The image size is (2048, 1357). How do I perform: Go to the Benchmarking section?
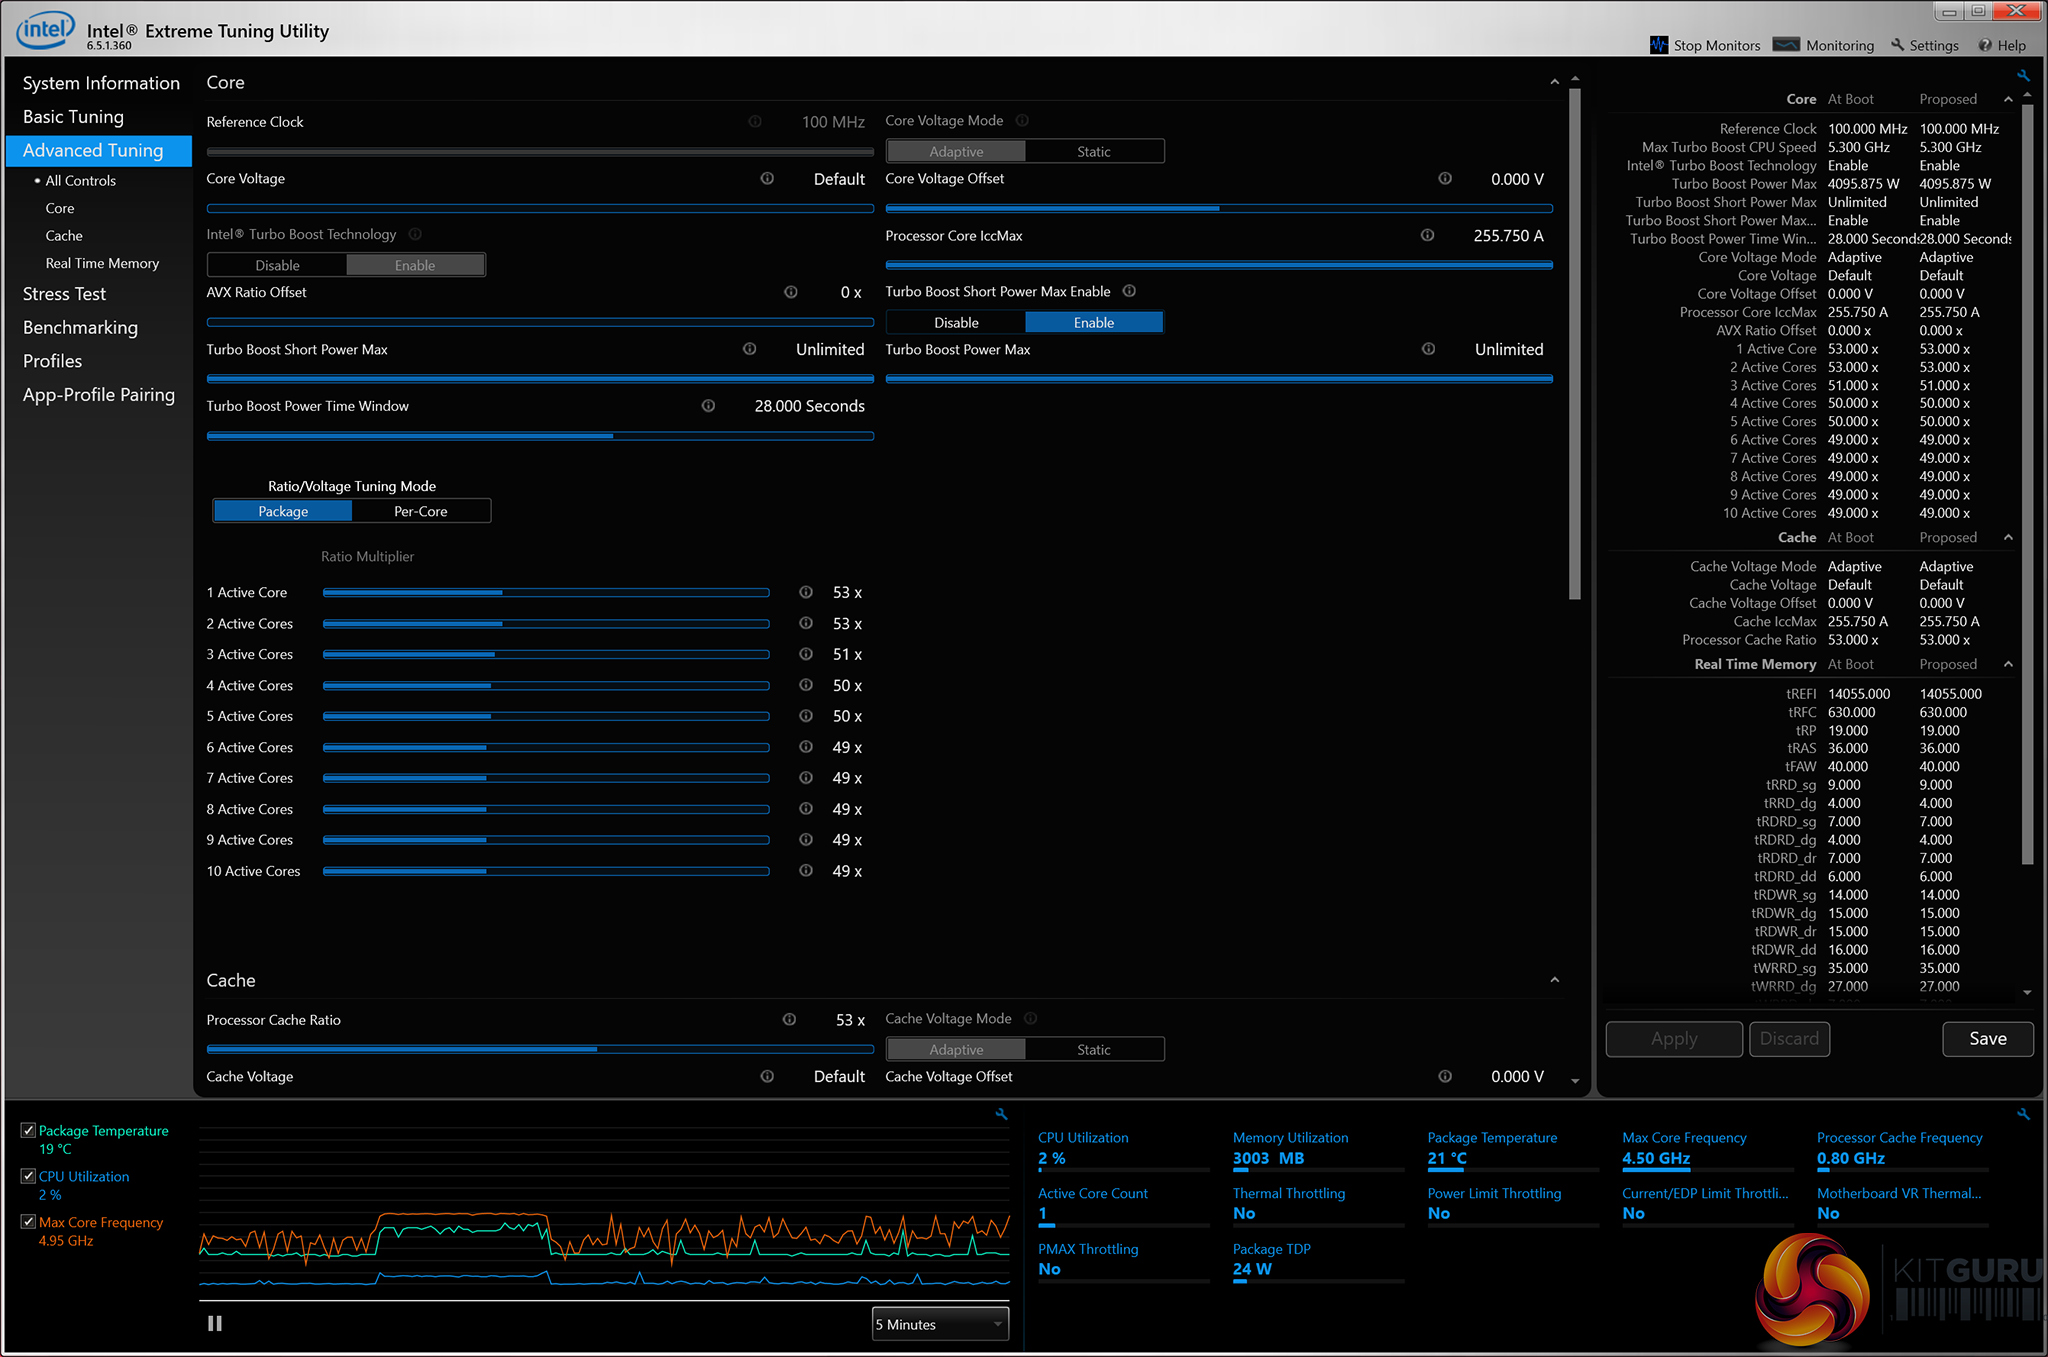80,328
